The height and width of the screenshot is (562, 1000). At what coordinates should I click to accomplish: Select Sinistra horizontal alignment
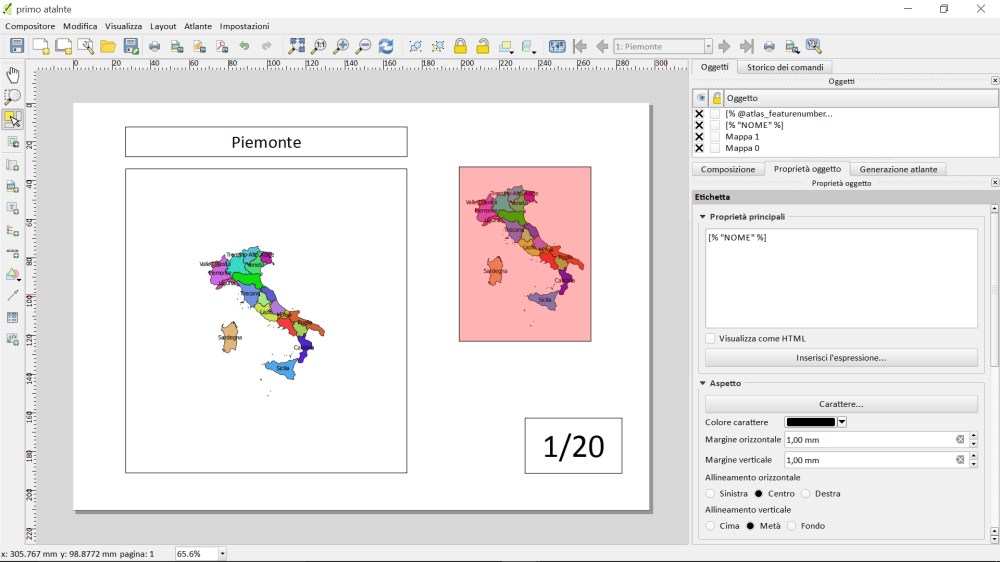[711, 494]
